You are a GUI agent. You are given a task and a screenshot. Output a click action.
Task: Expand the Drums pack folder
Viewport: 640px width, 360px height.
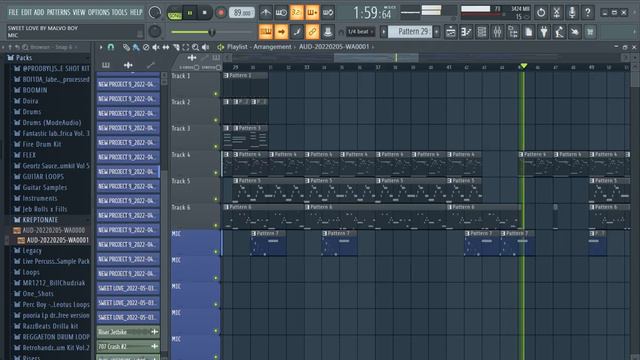tap(31, 111)
